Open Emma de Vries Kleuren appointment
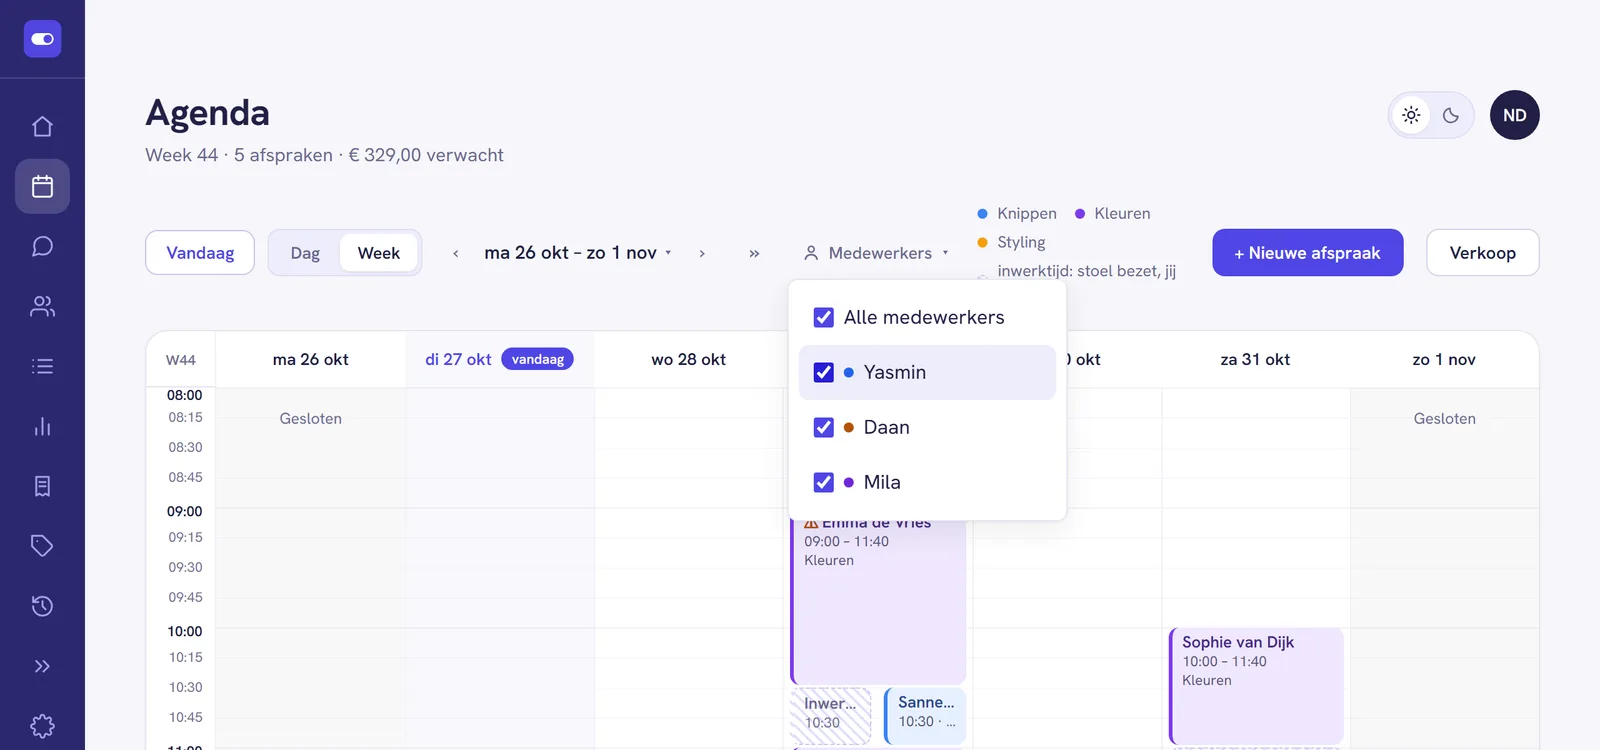Viewport: 1600px width, 750px height. [878, 600]
